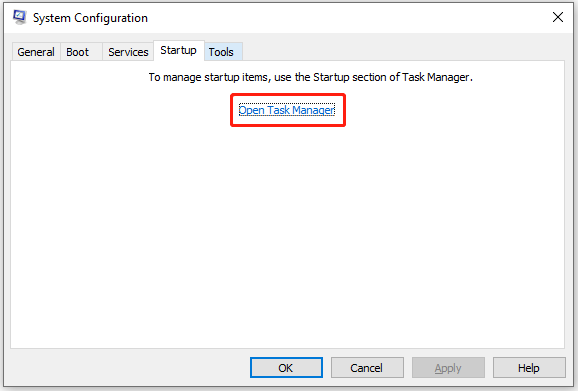Click the greyed-out Apply button
Viewport: 578px width, 391px height.
(448, 367)
